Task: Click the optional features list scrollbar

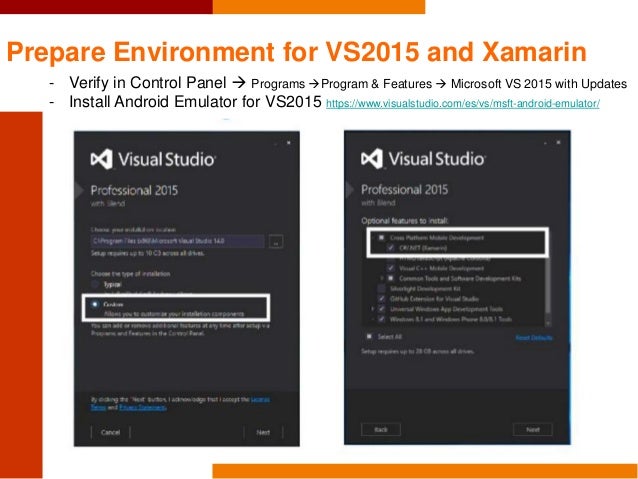Action: coord(548,286)
